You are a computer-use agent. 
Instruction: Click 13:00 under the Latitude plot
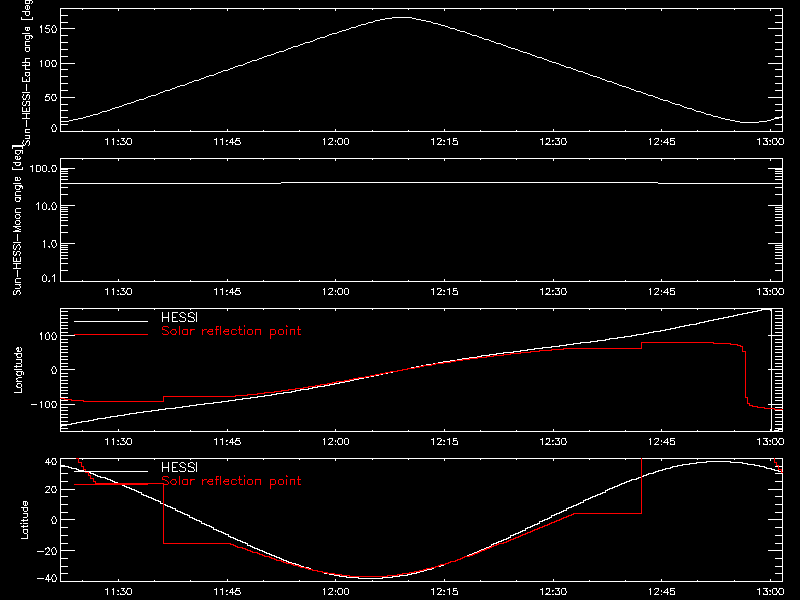(770, 592)
